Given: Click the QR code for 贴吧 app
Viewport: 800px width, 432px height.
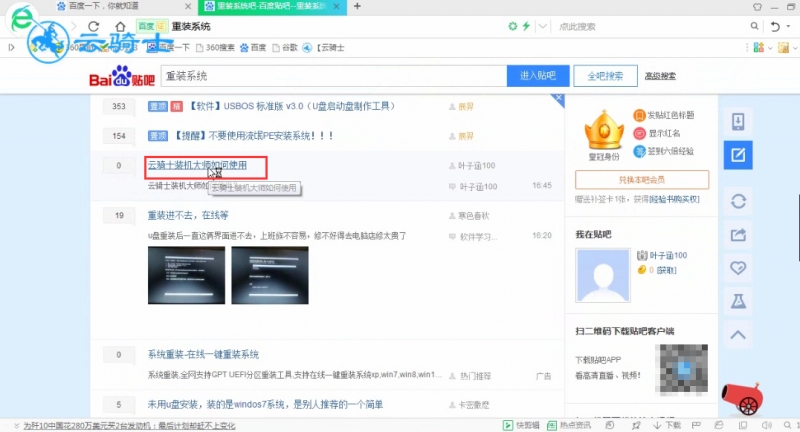Looking at the screenshot, I should point(684,370).
